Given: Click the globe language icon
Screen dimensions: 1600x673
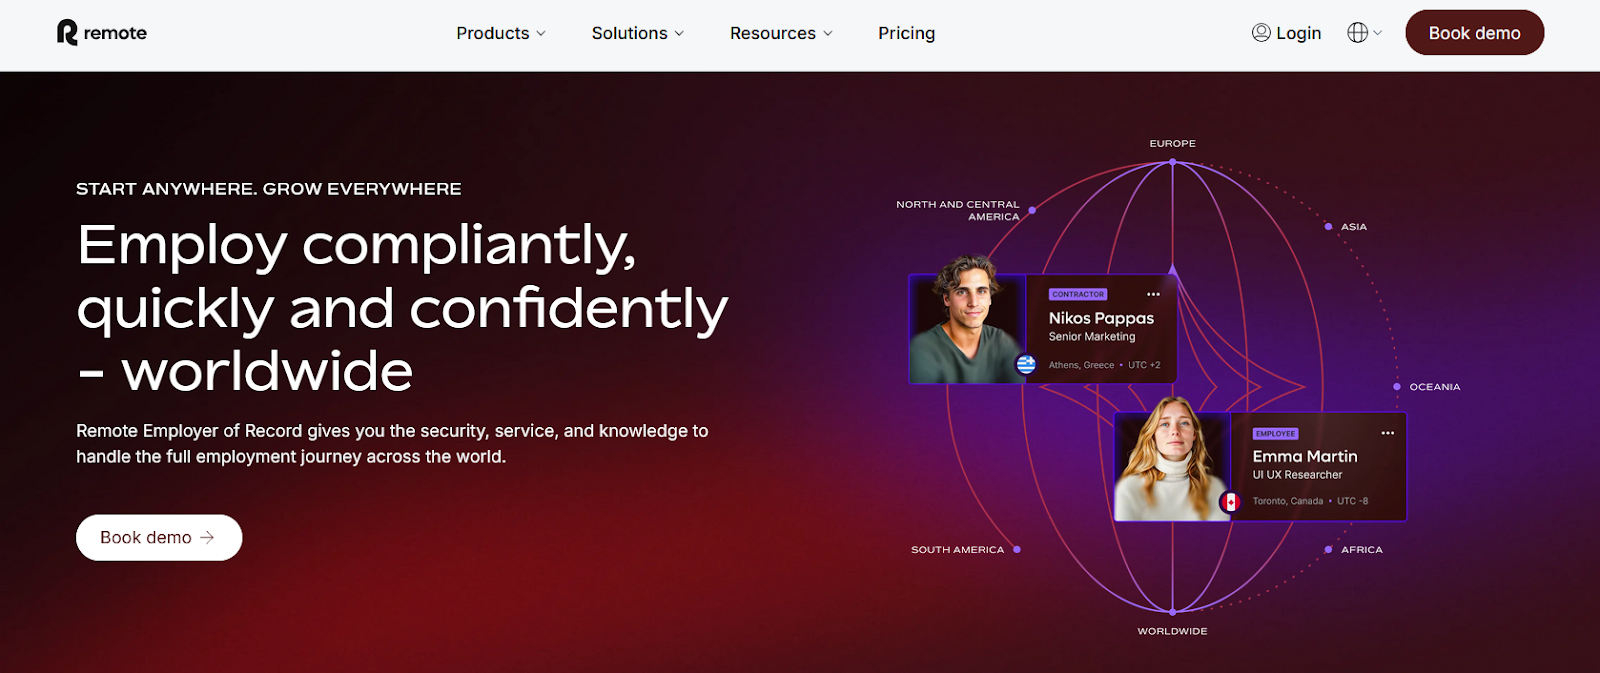Looking at the screenshot, I should point(1357,33).
